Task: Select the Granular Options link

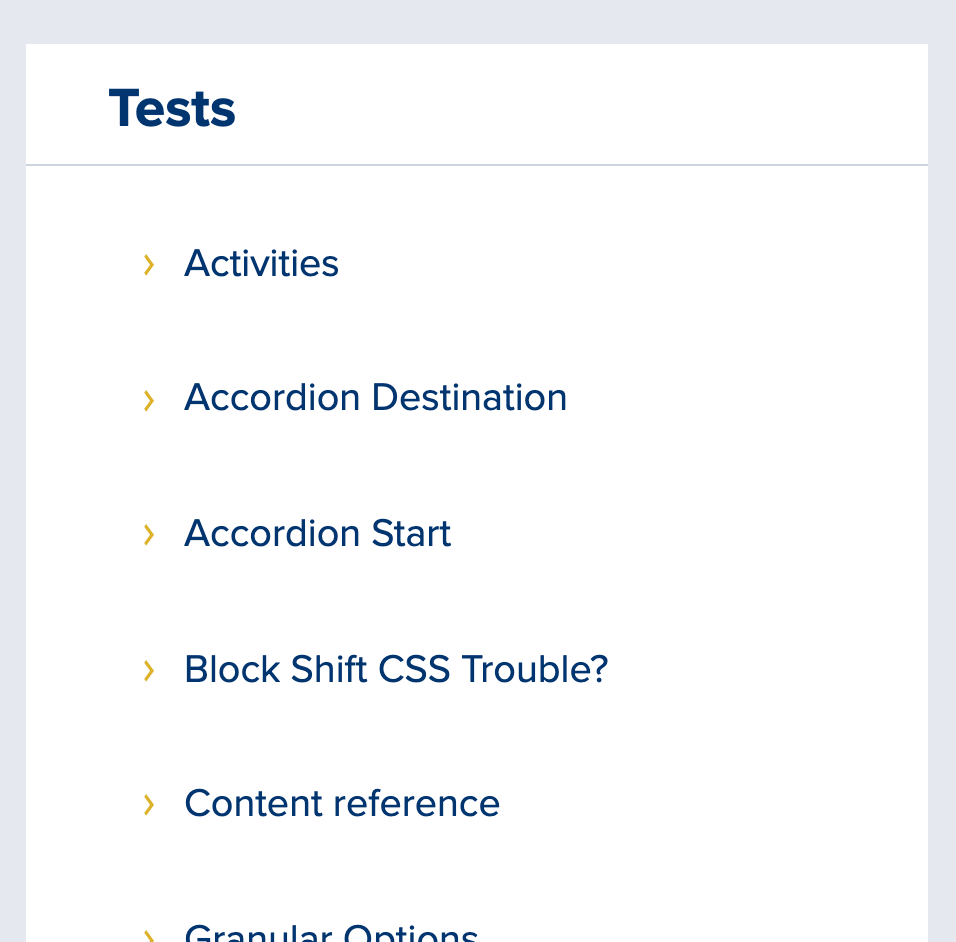Action: [x=331, y=935]
